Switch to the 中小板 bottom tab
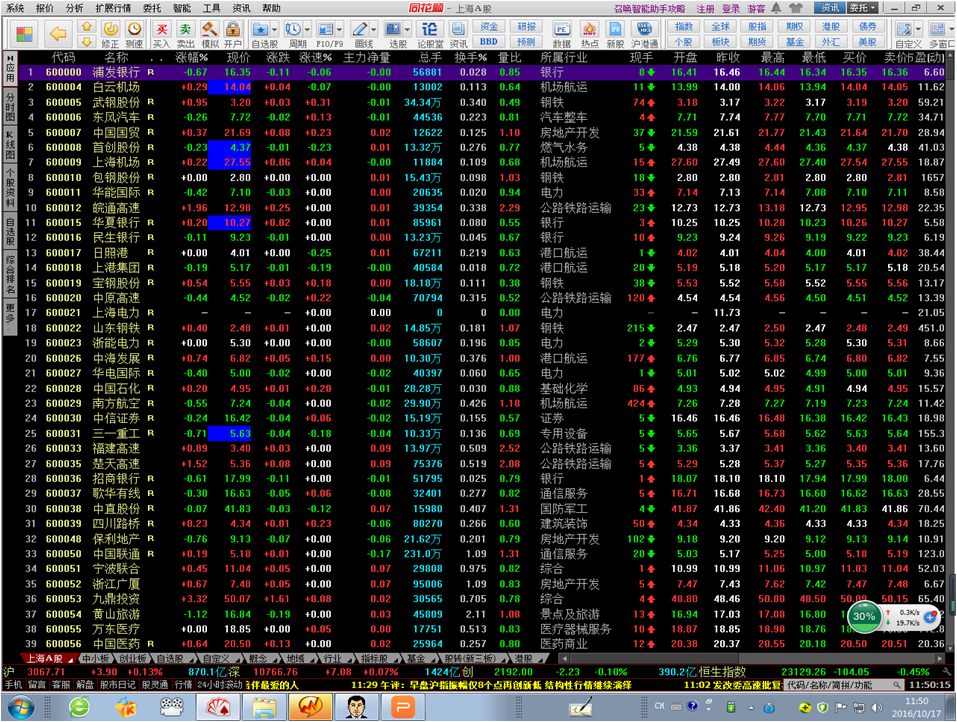Image resolution: width=957 pixels, height=722 pixels. [96, 659]
